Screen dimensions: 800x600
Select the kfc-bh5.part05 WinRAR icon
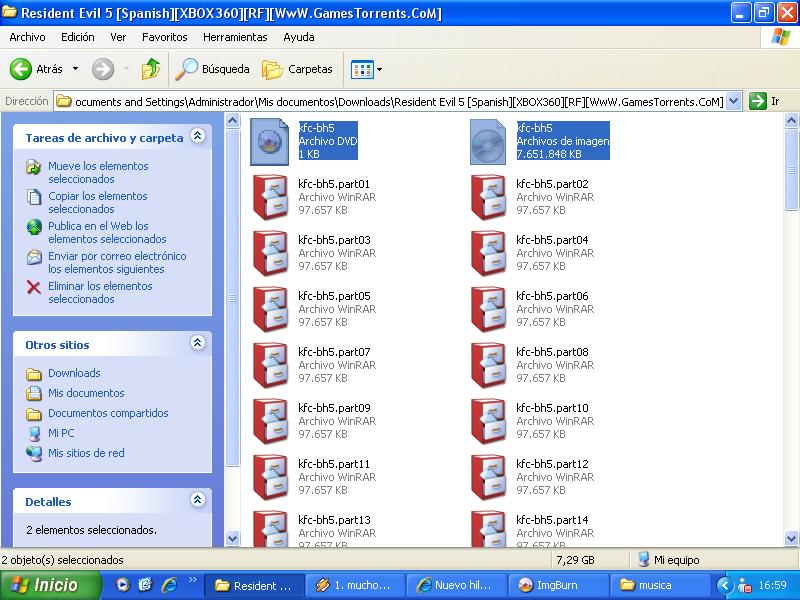click(x=270, y=310)
